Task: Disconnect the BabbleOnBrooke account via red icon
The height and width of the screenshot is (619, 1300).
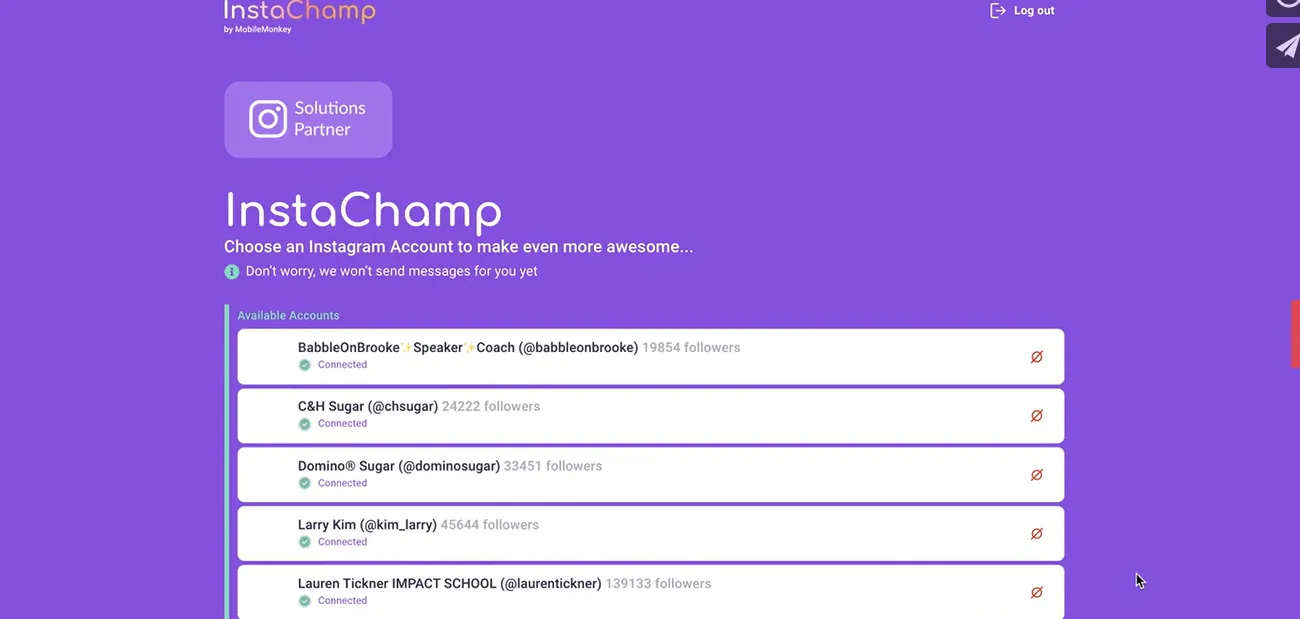Action: [1037, 357]
